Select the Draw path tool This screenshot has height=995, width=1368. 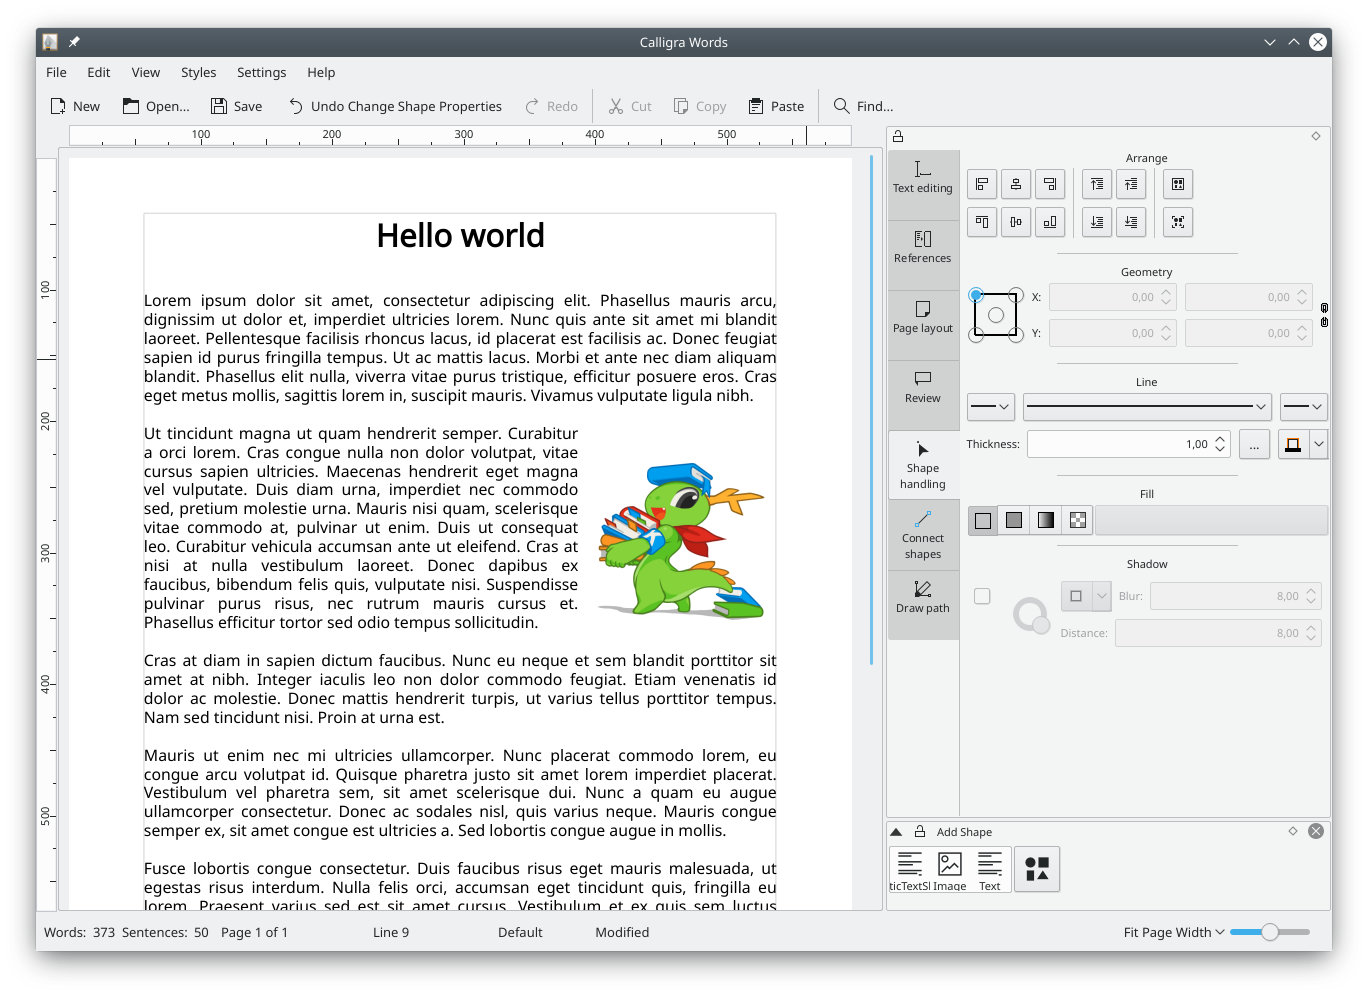pos(922,597)
